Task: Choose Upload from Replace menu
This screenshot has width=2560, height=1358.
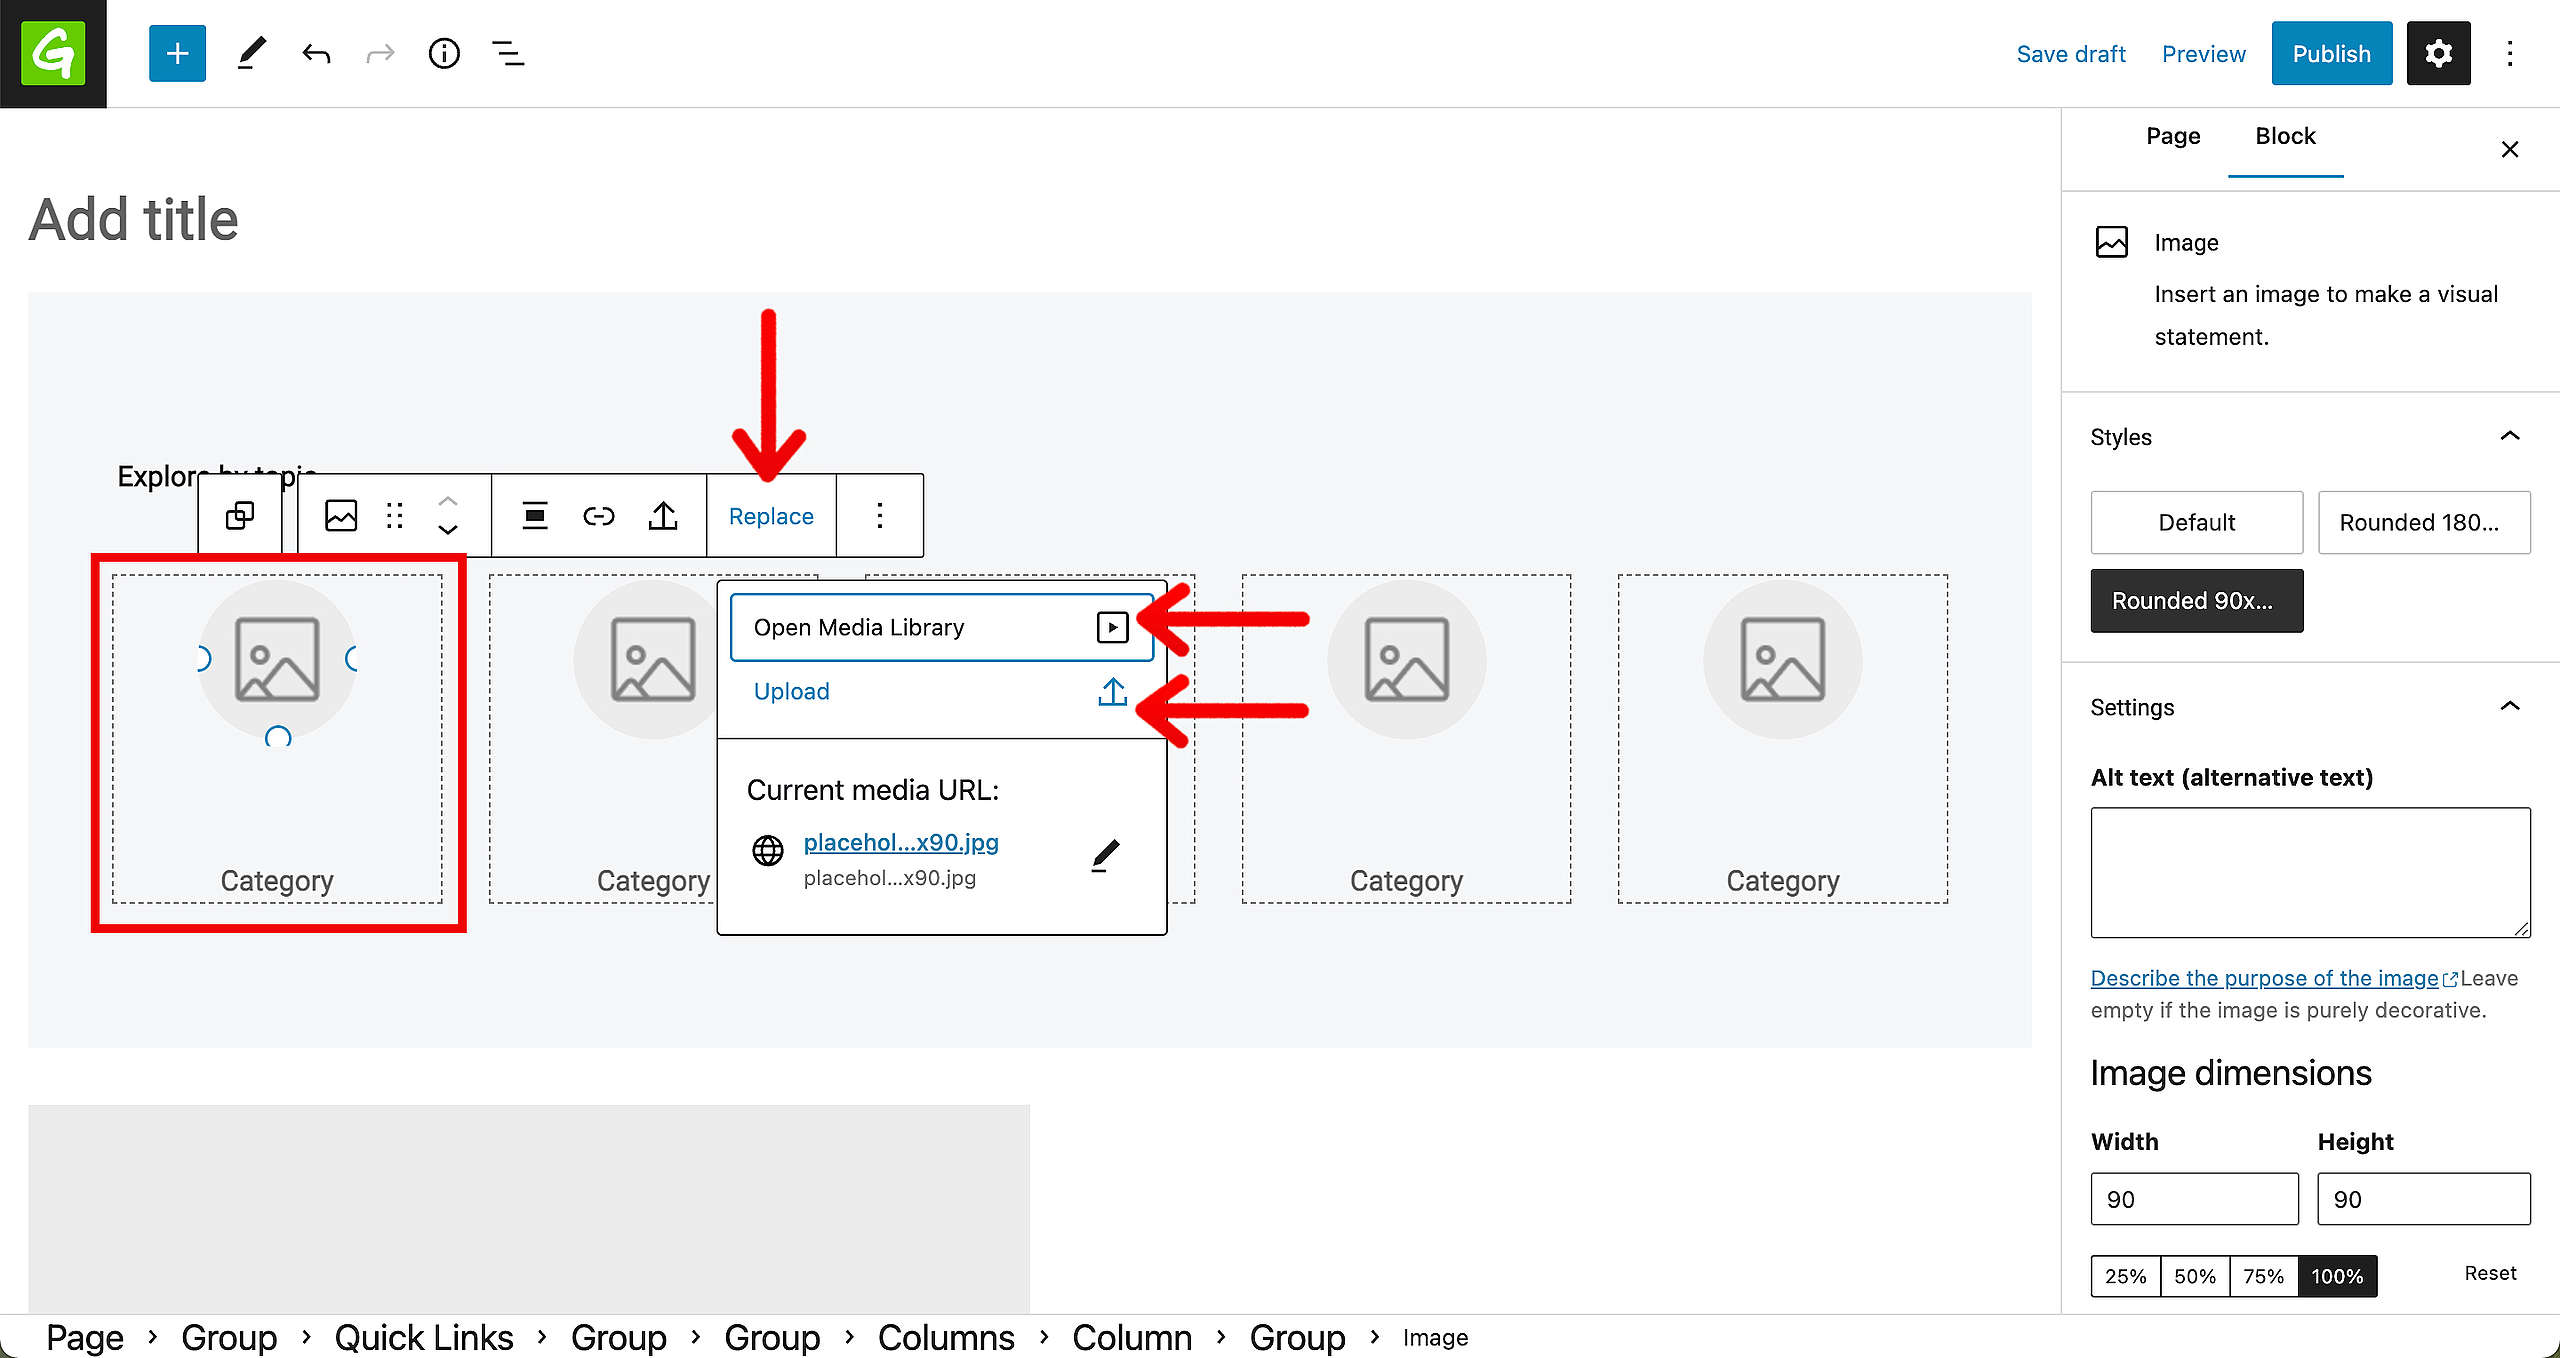Action: (x=941, y=692)
